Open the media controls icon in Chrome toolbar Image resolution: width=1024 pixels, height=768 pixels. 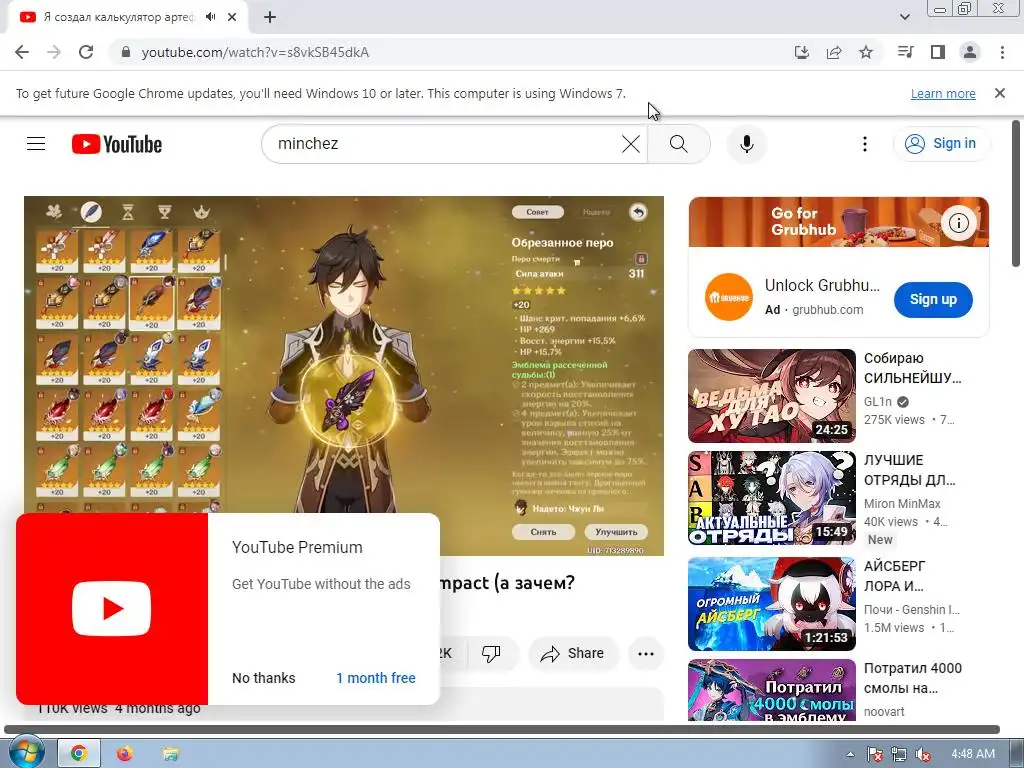[x=905, y=52]
